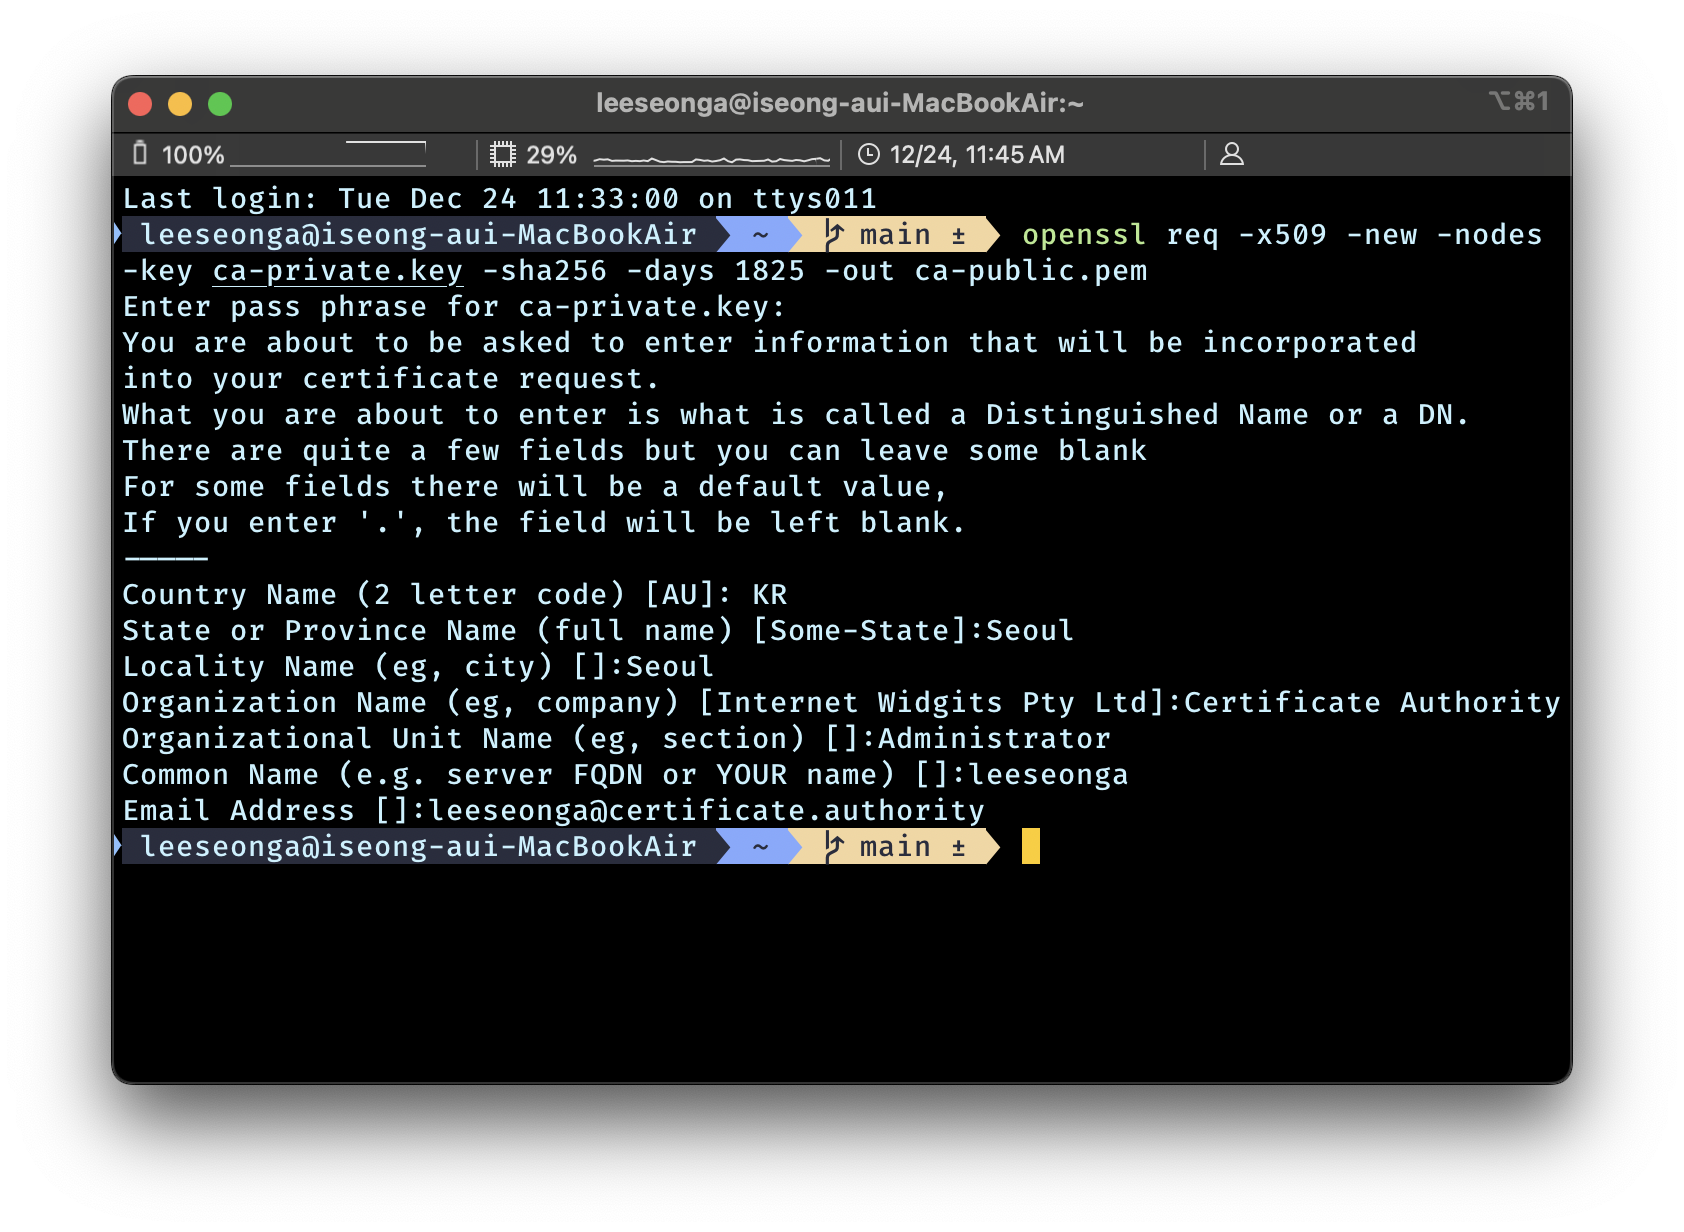
Task: Click the Last login line
Action: click(x=500, y=199)
